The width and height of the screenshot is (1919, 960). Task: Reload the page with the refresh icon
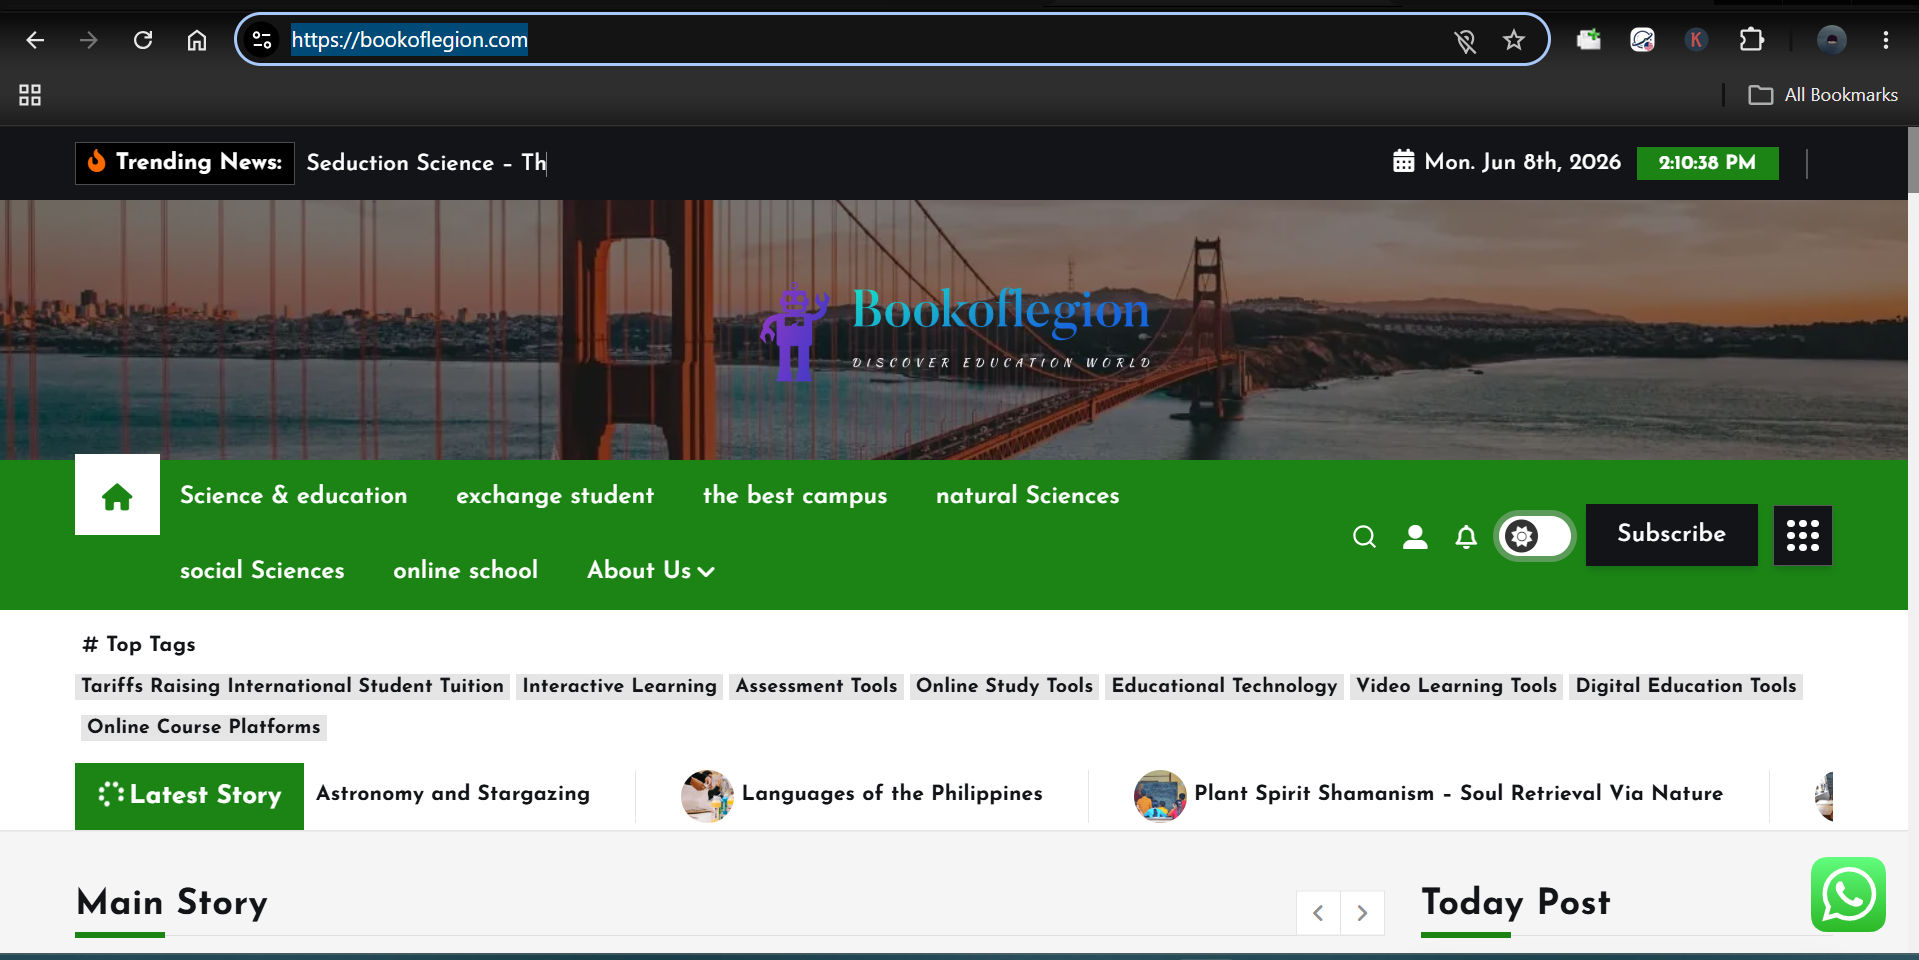pyautogui.click(x=143, y=40)
